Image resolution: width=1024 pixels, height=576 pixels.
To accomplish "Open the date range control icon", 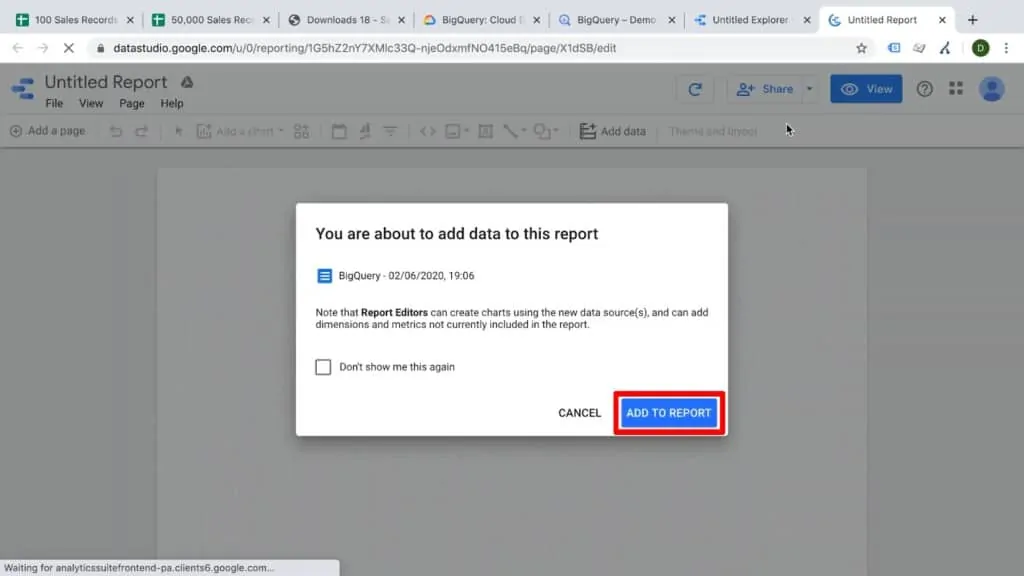I will 340,131.
